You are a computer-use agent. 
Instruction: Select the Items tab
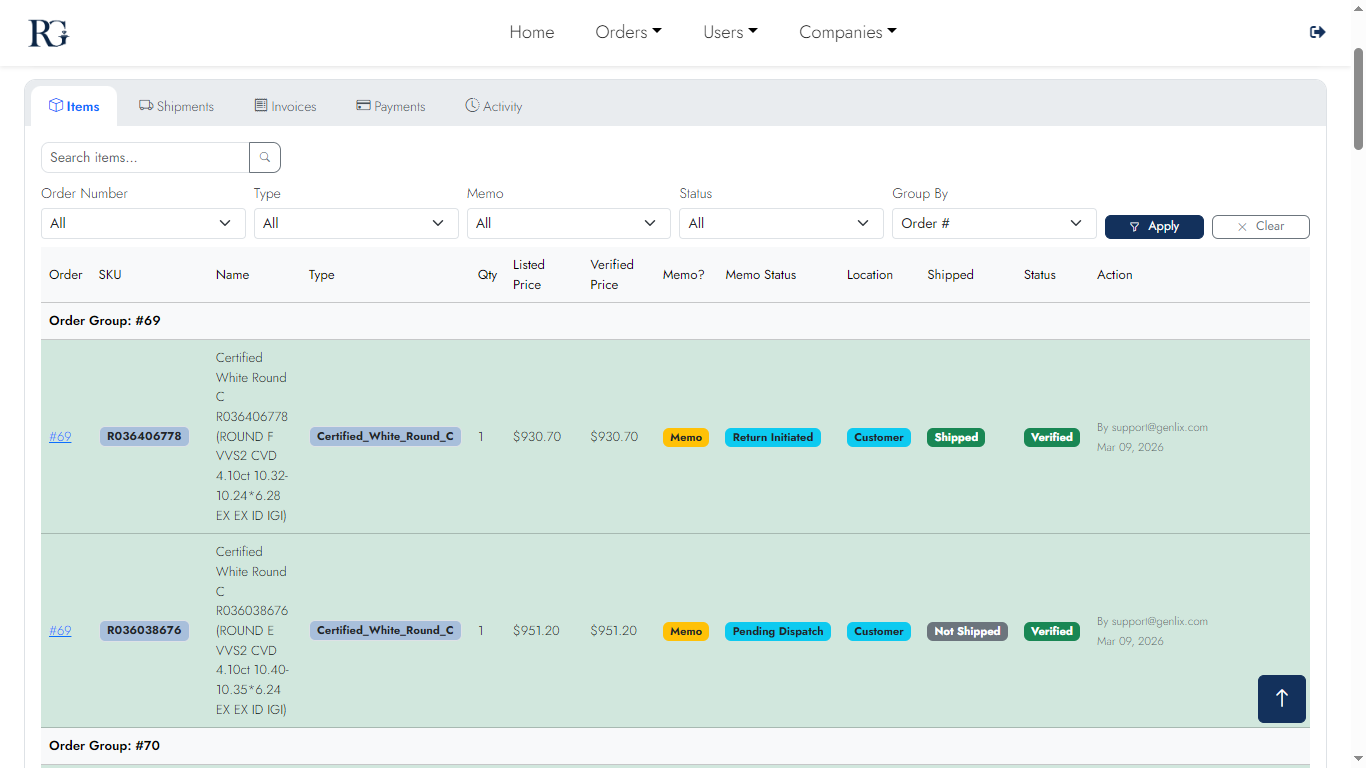click(74, 106)
